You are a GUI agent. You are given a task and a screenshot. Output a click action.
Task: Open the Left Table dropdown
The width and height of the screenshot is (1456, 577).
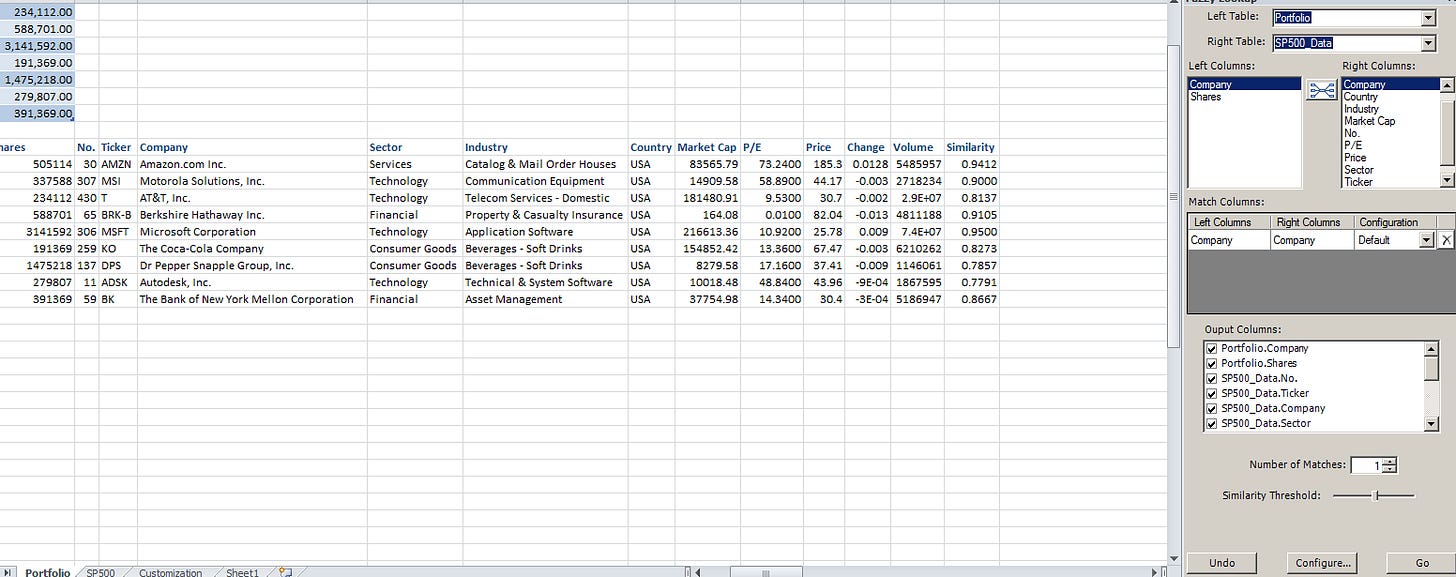(x=1428, y=18)
